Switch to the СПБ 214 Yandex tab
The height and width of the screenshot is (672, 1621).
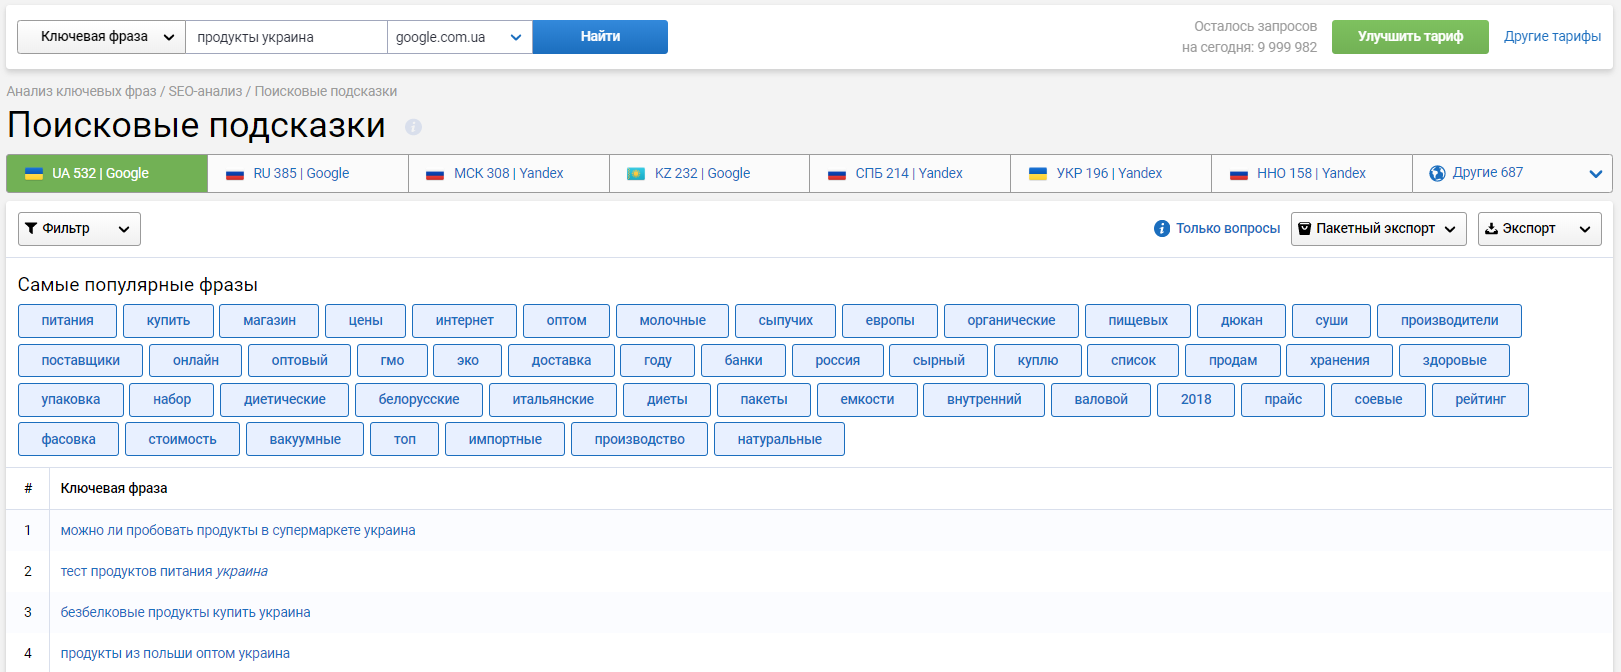tap(909, 173)
